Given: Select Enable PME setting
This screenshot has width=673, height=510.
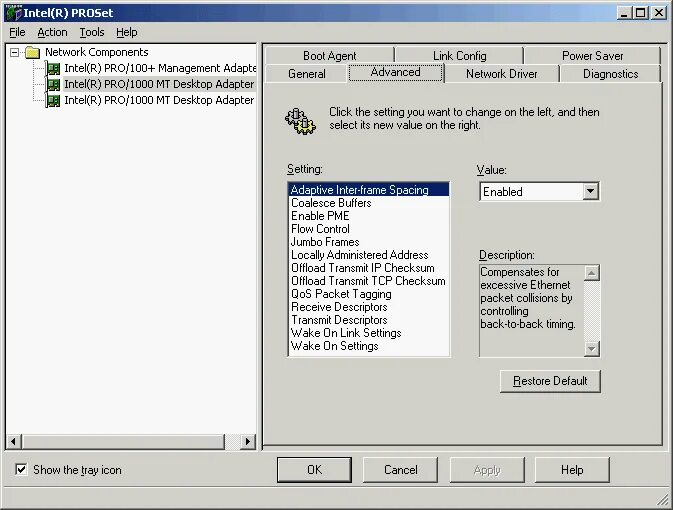Looking at the screenshot, I should pos(369,216).
